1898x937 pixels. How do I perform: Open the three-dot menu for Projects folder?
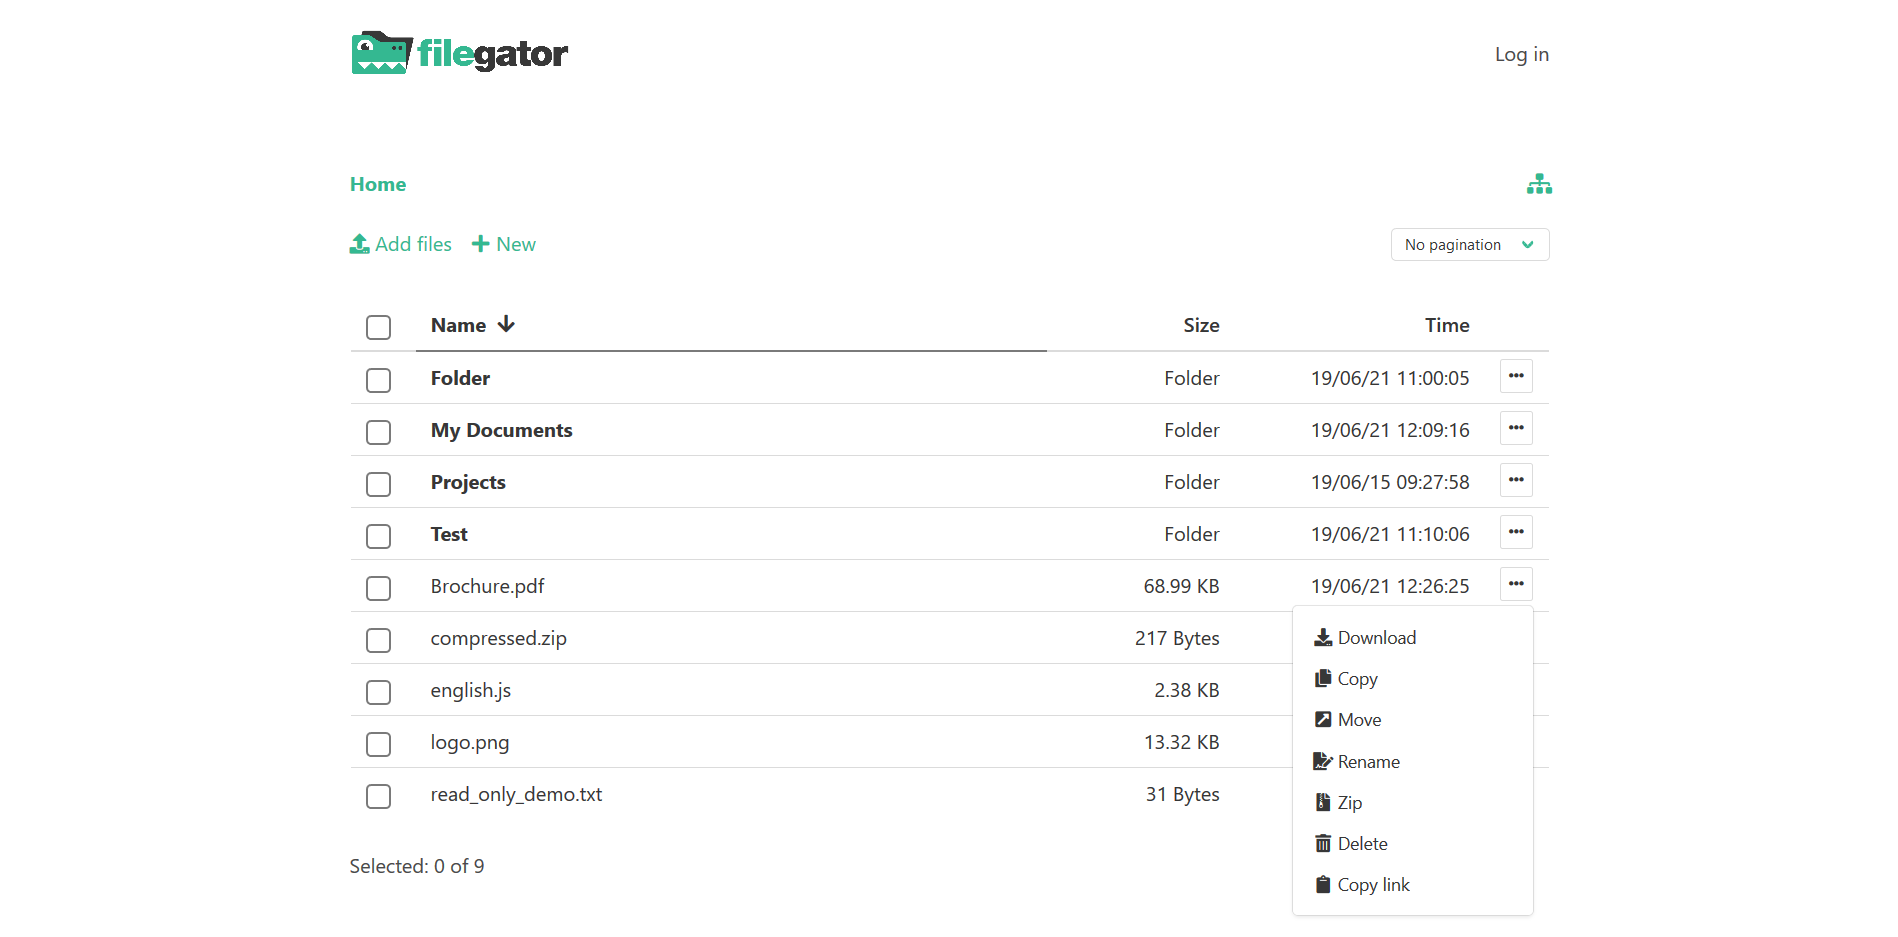[x=1516, y=481]
